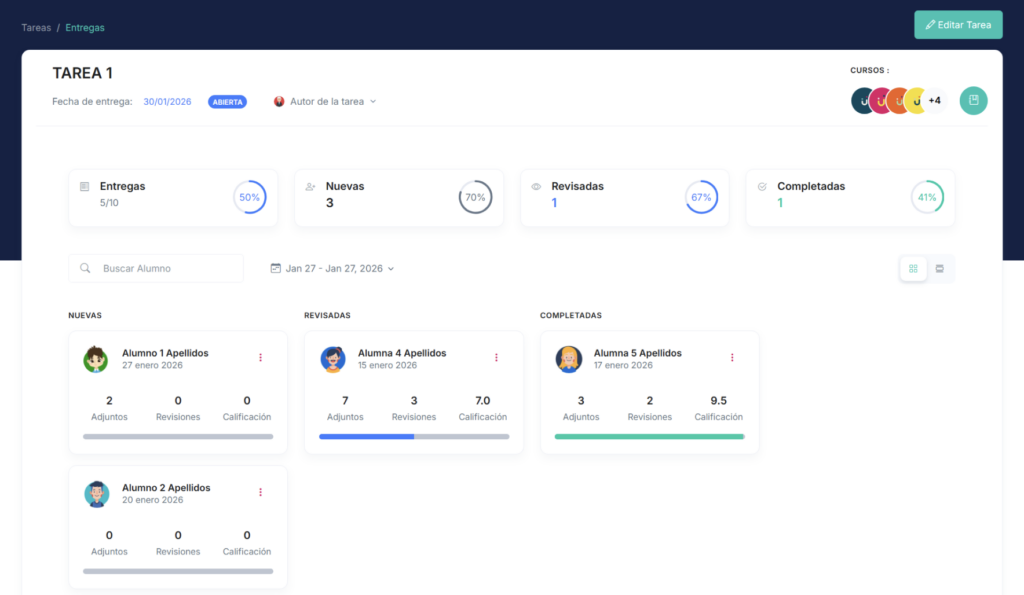
Task: Go to Tareas in the breadcrumb
Action: pyautogui.click(x=36, y=28)
